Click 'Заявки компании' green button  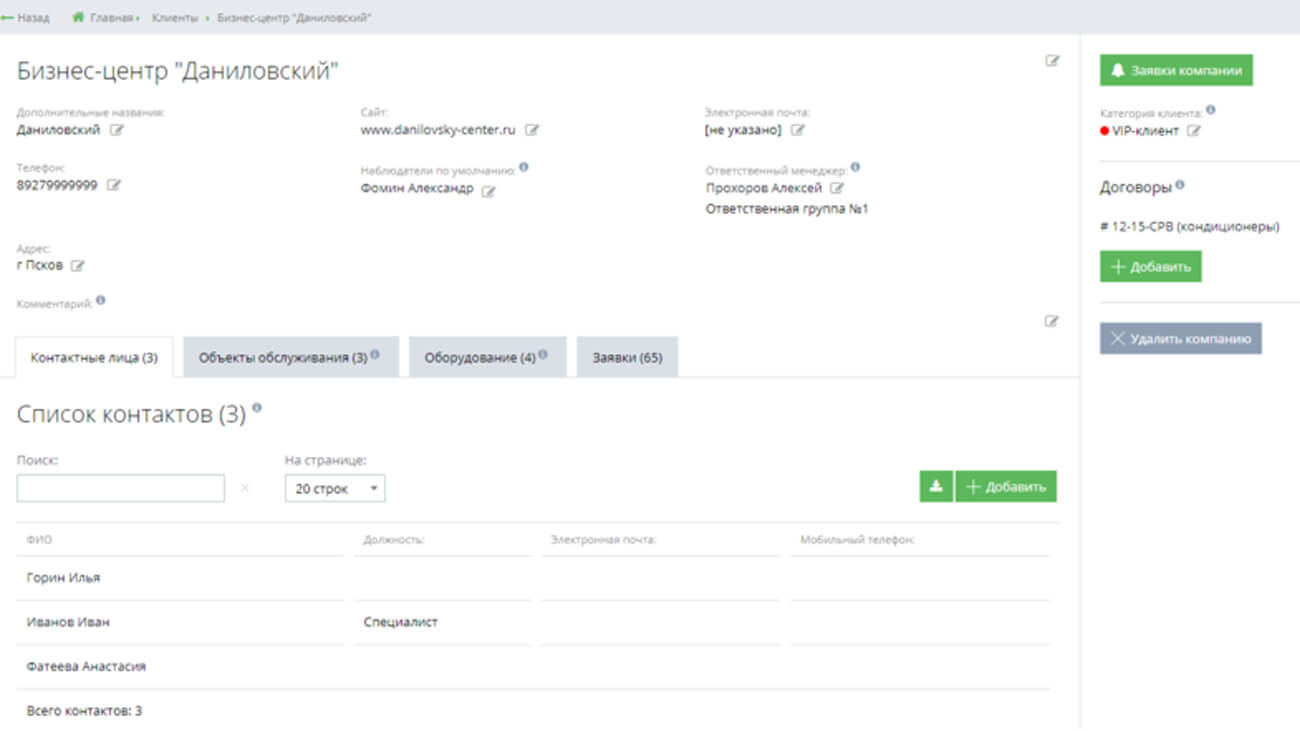(1176, 71)
